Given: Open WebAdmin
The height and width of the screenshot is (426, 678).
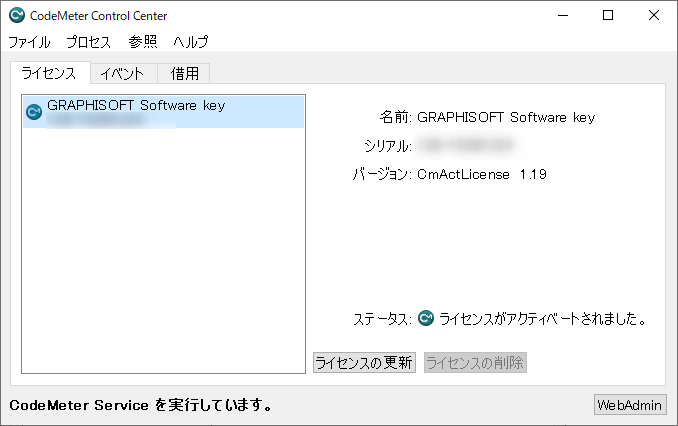Looking at the screenshot, I should click(x=630, y=405).
